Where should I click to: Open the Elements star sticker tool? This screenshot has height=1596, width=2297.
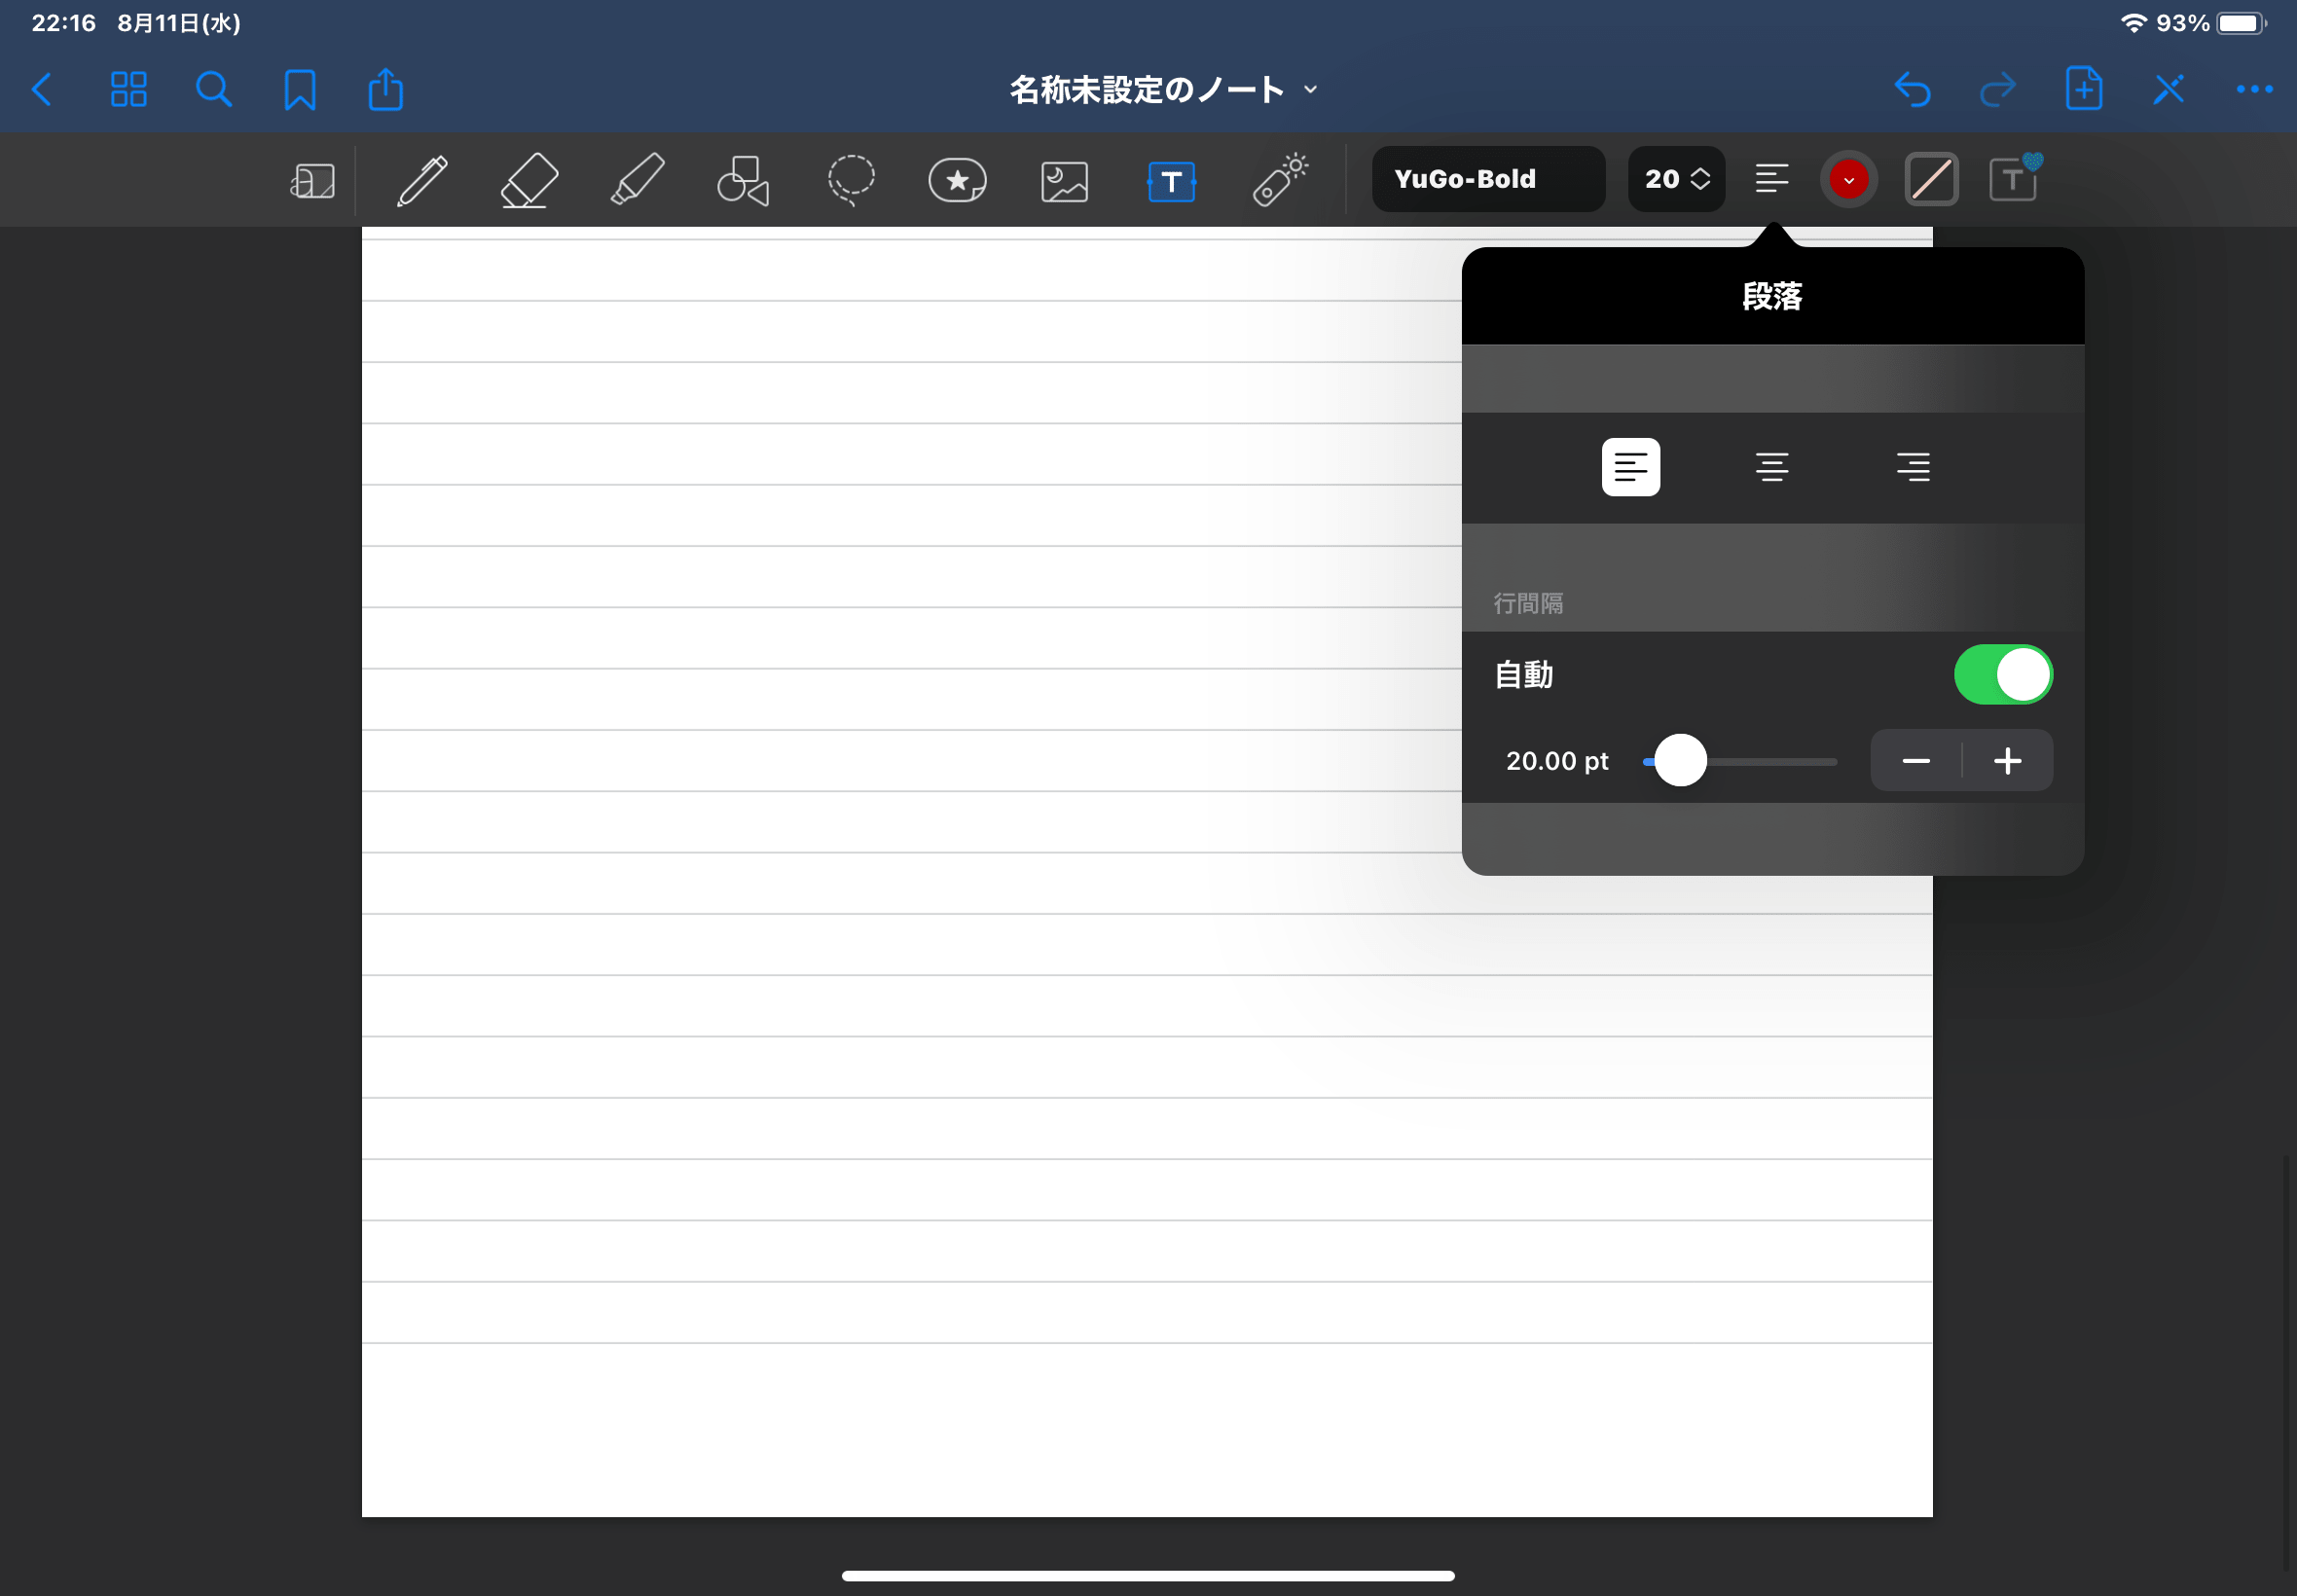[957, 181]
